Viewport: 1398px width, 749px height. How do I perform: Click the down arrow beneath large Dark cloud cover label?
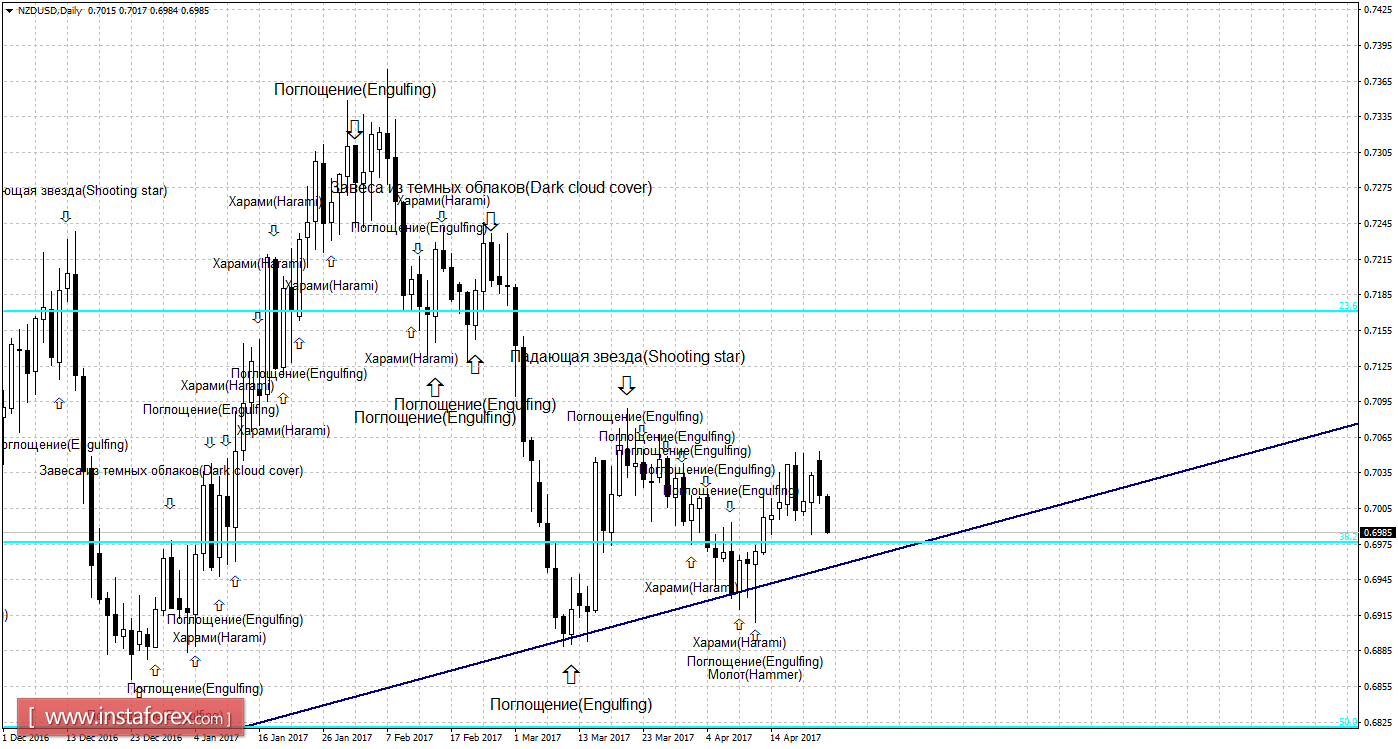tap(490, 220)
